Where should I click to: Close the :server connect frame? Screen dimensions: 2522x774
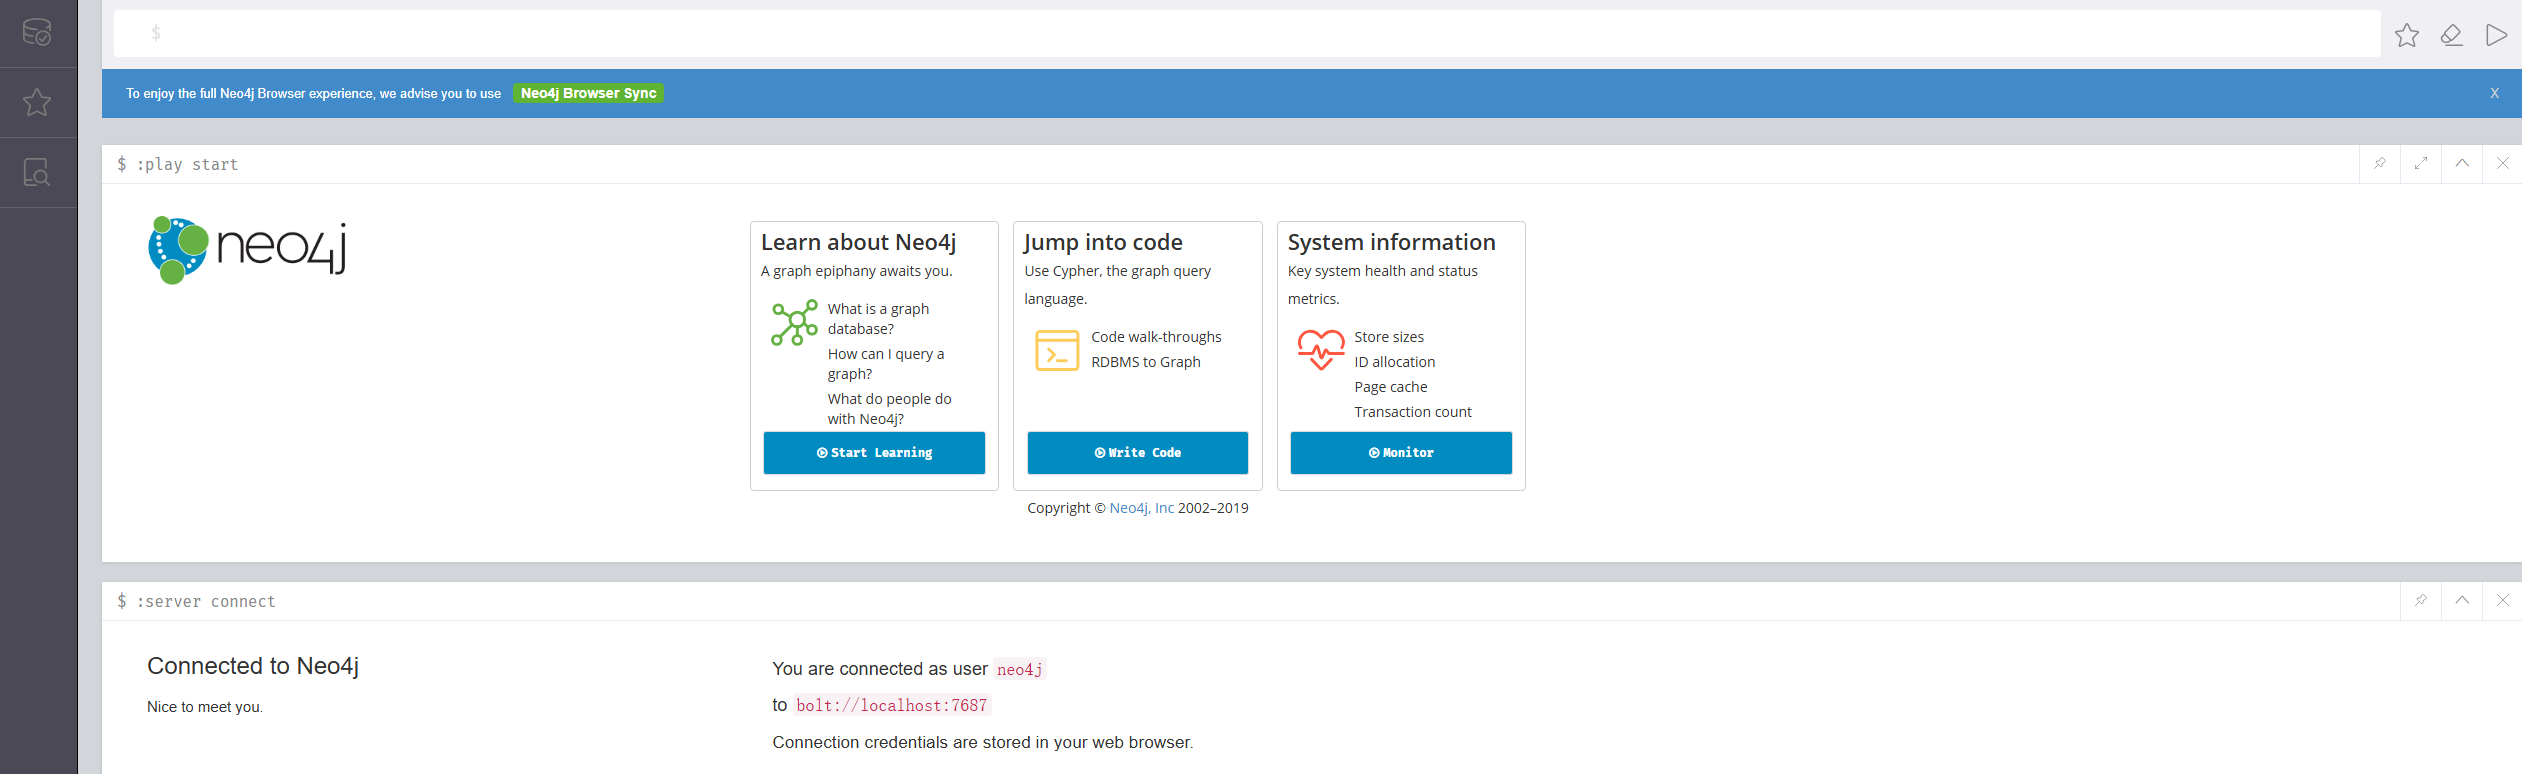click(x=2502, y=600)
